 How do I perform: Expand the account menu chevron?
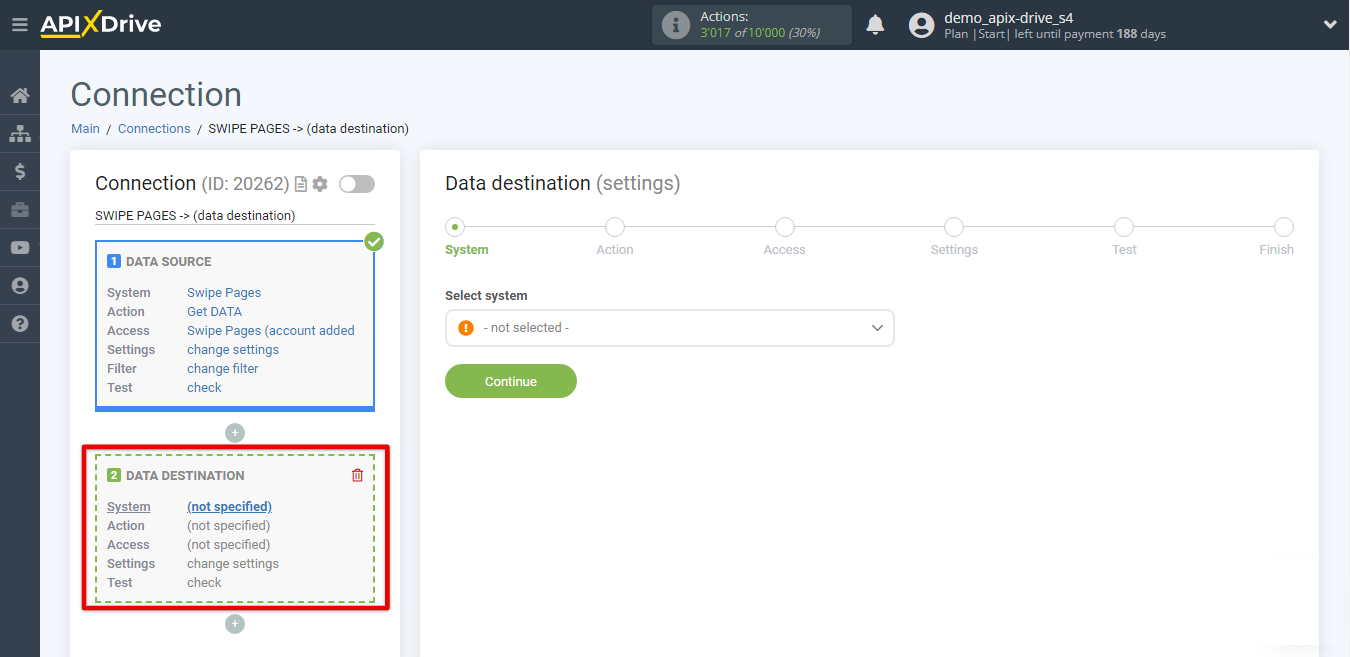pos(1330,25)
